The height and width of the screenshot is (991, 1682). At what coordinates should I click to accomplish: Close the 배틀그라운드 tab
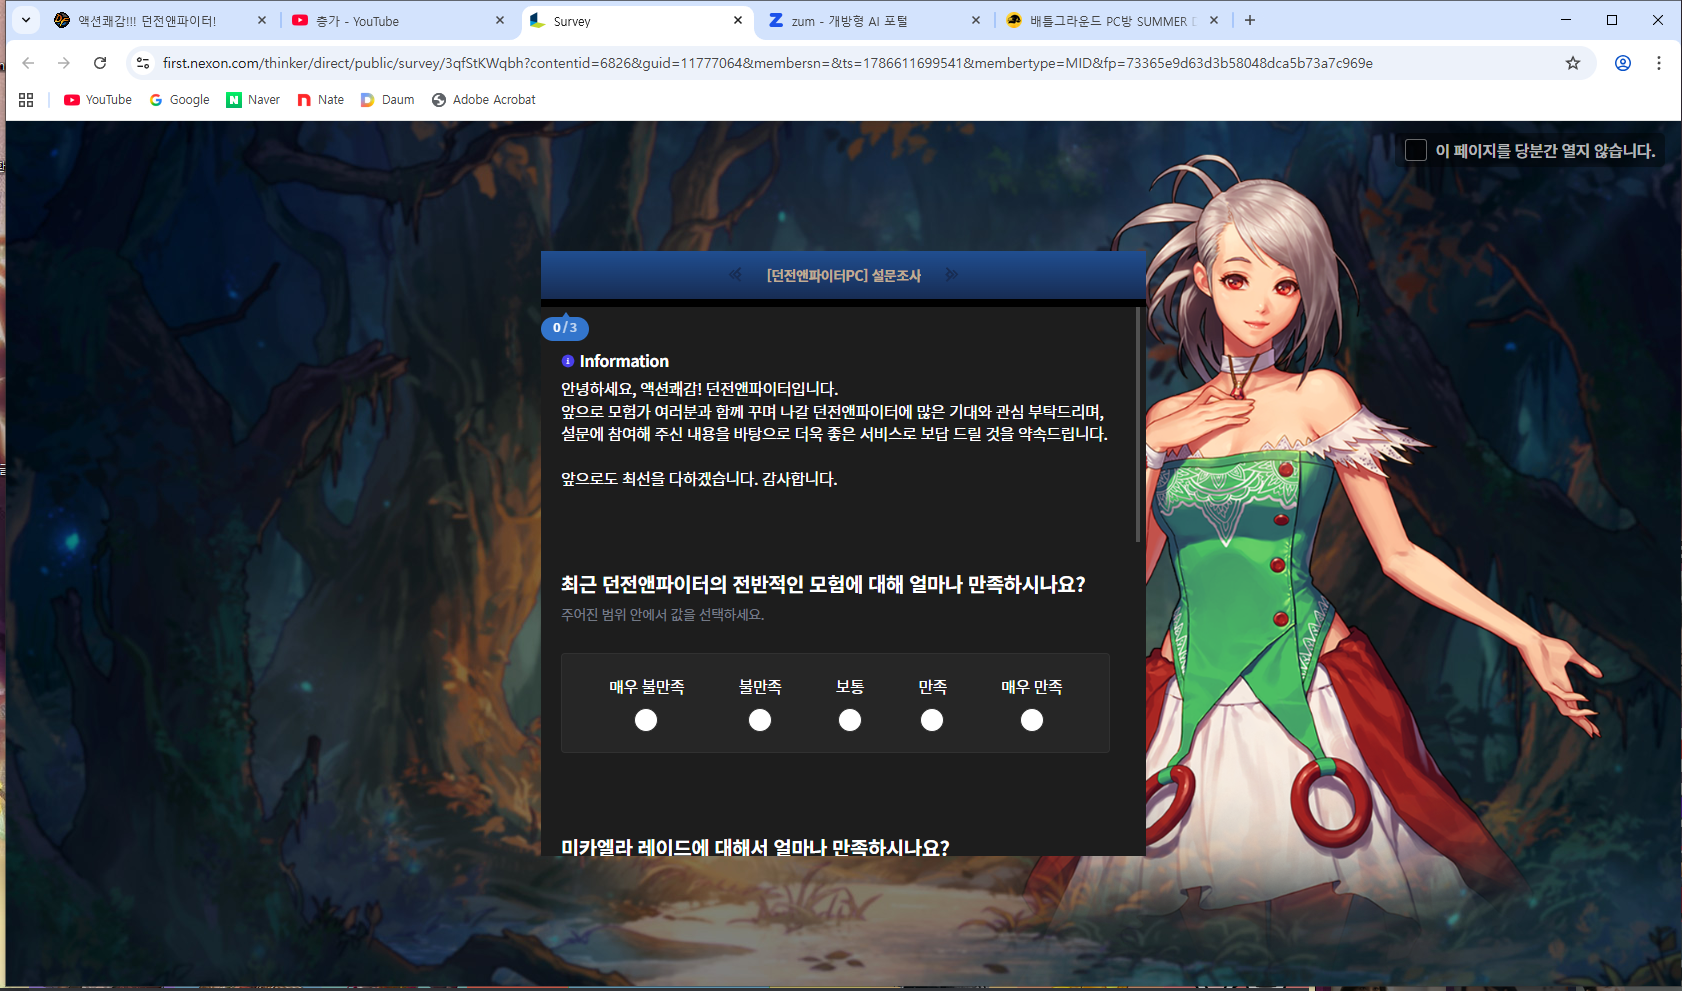click(1214, 20)
